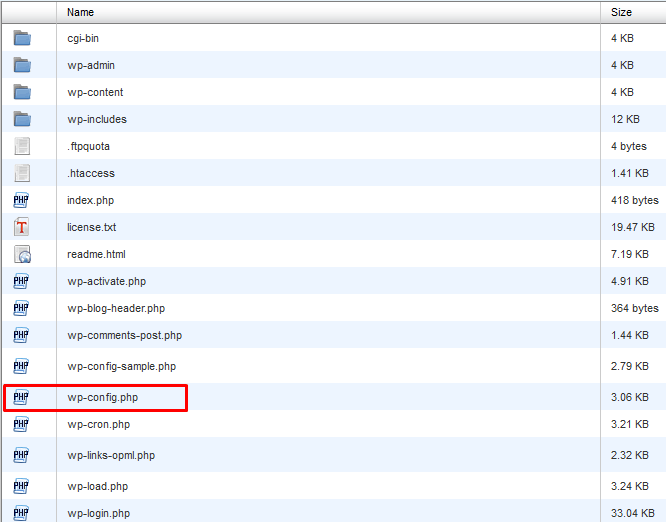Click the PHP icon for wp-comments-post.php
The image size is (666, 522).
click(21, 336)
